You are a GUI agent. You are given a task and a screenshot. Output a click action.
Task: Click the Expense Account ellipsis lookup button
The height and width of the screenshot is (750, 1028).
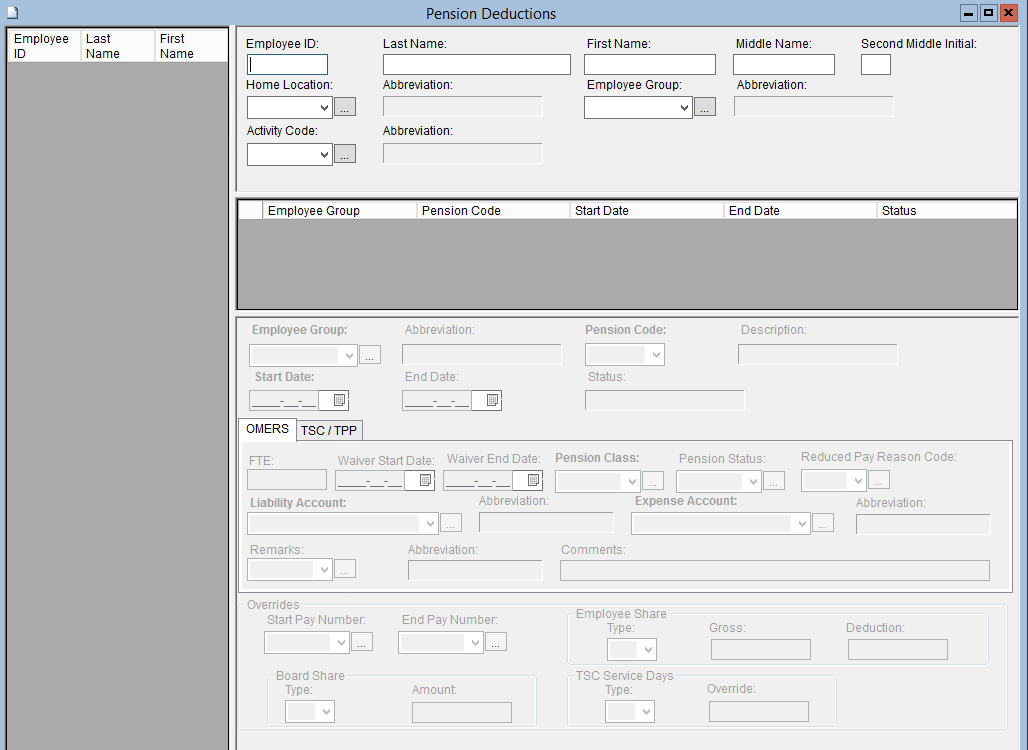(x=823, y=523)
